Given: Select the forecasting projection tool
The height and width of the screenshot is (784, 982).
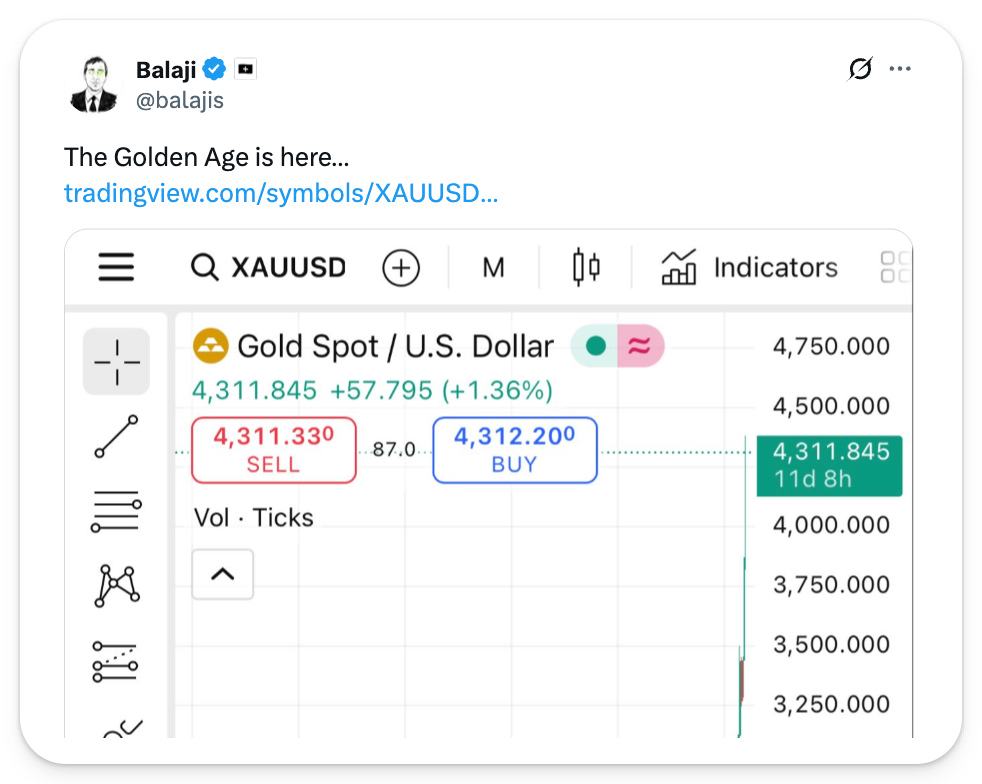Looking at the screenshot, I should [116, 661].
